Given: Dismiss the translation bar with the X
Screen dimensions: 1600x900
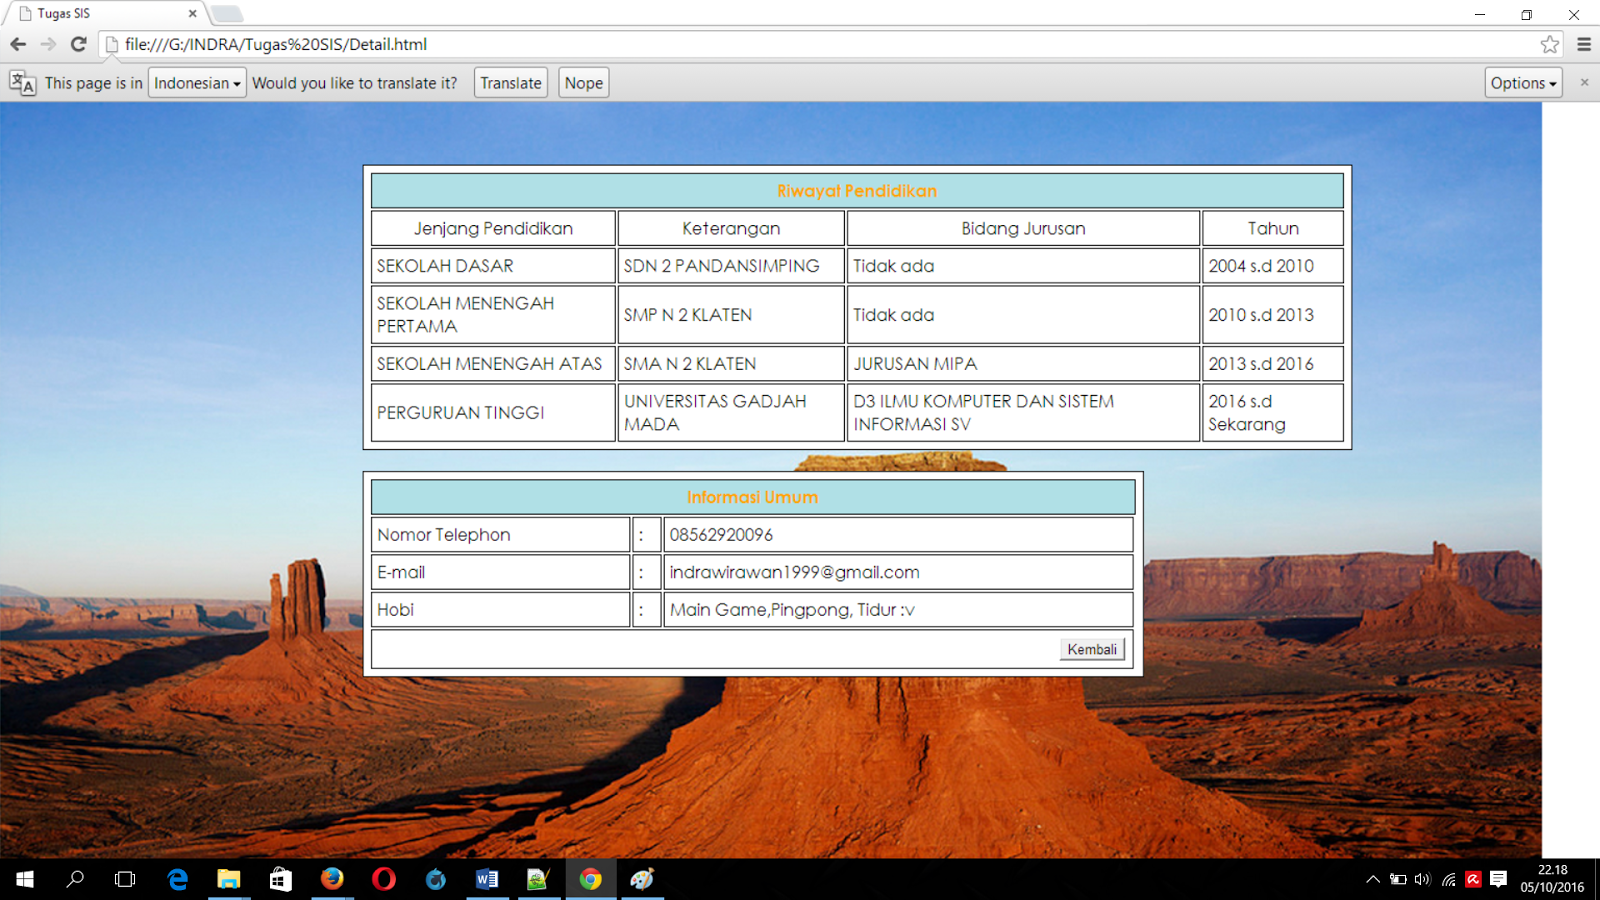Looking at the screenshot, I should pyautogui.click(x=1584, y=82).
